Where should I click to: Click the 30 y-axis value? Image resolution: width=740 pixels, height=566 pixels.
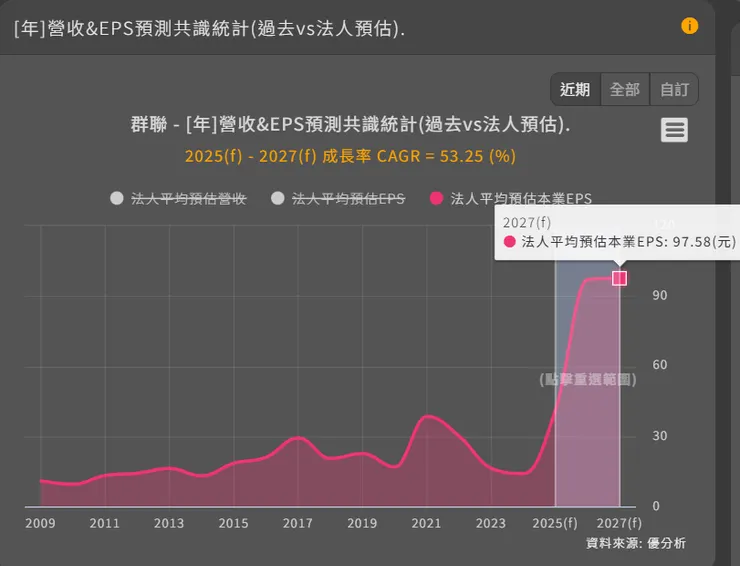click(x=660, y=436)
